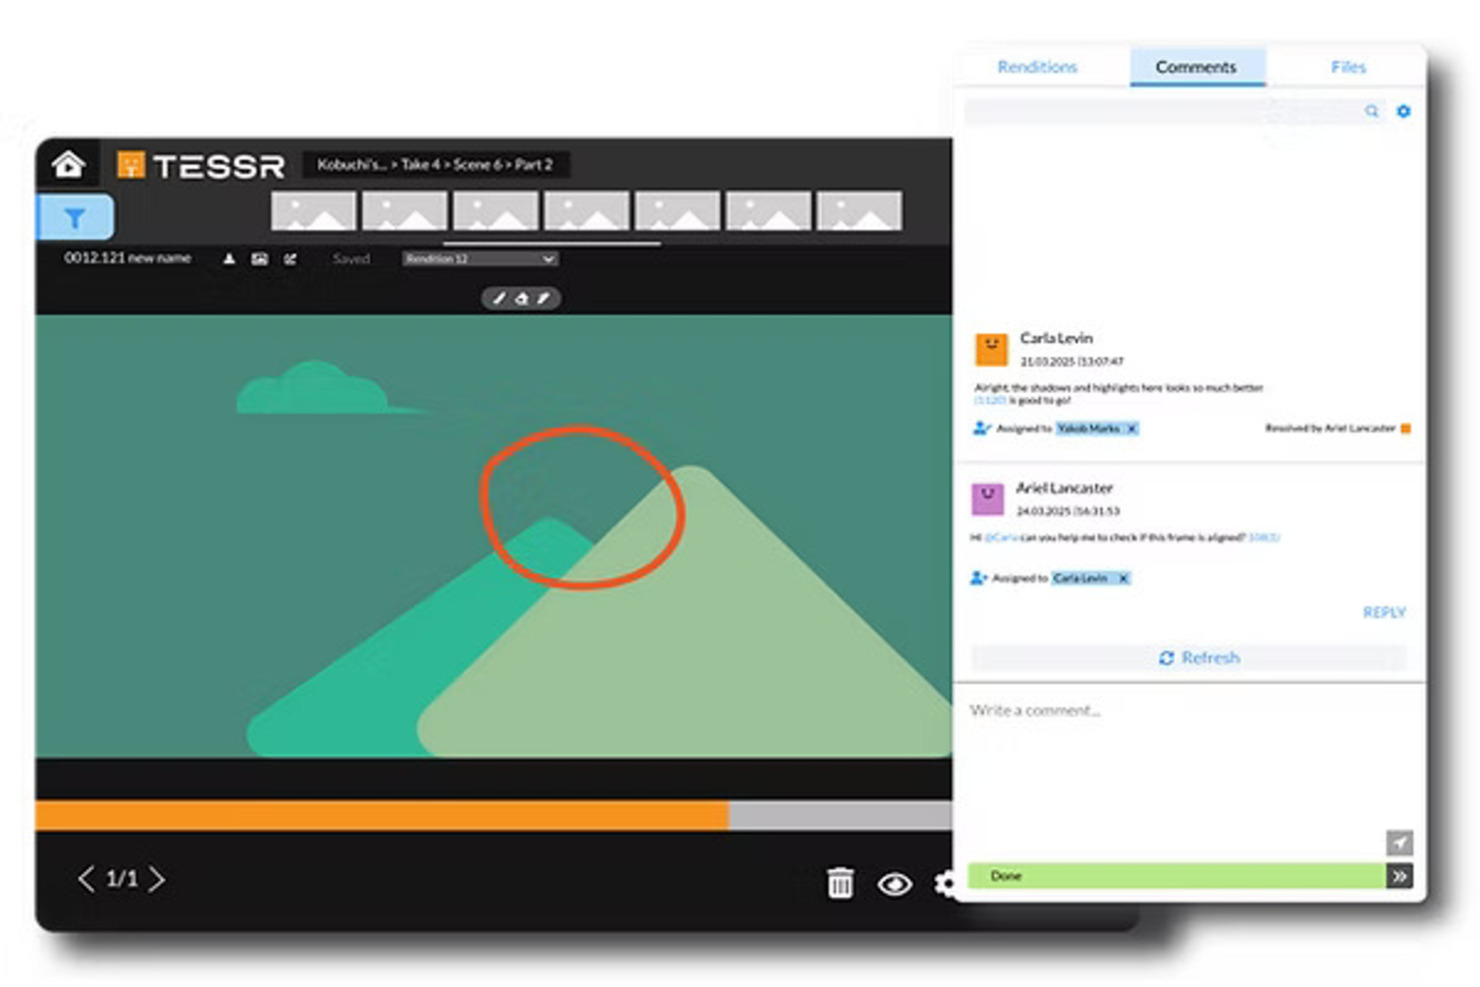Expand the Done status double-arrow button

click(1399, 876)
